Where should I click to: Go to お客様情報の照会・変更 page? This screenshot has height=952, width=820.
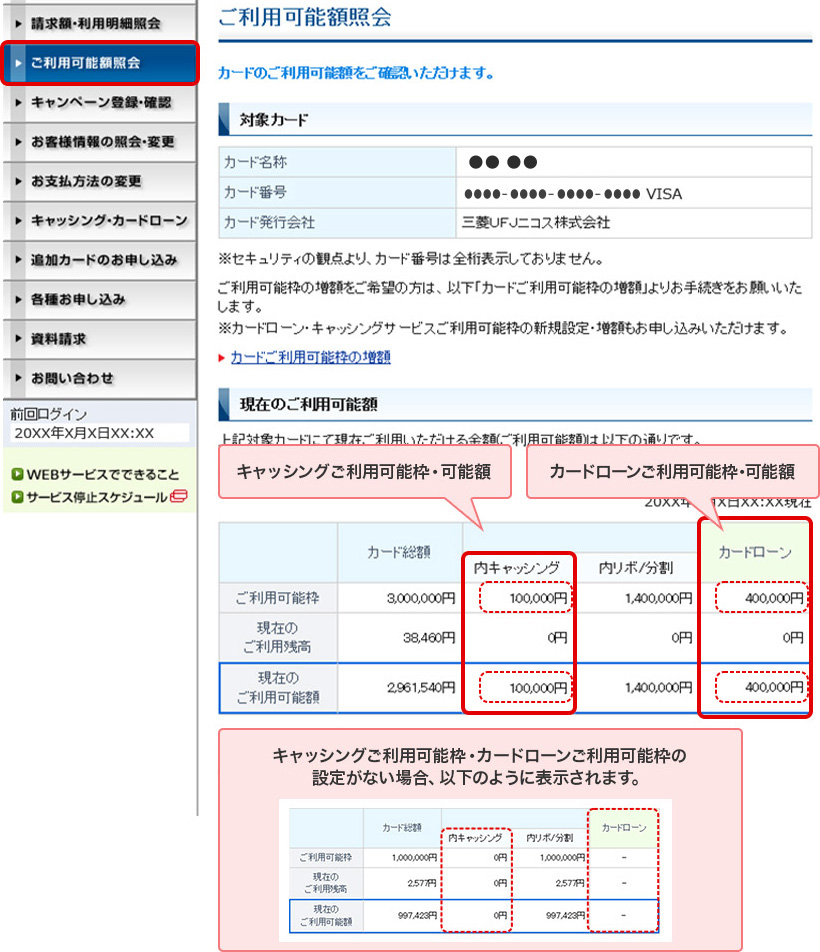pos(102,142)
